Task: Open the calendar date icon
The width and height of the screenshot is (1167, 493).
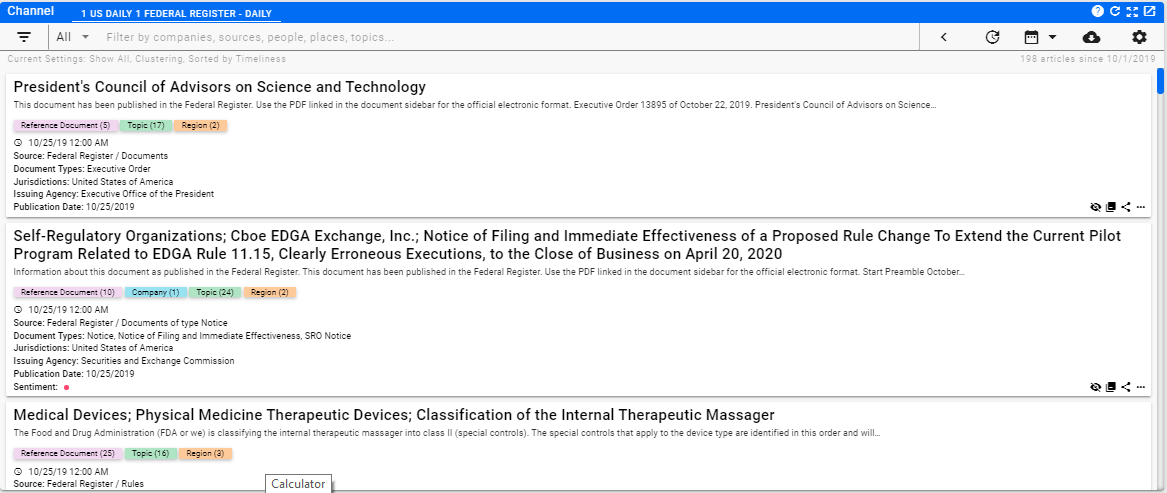Action: (1032, 37)
